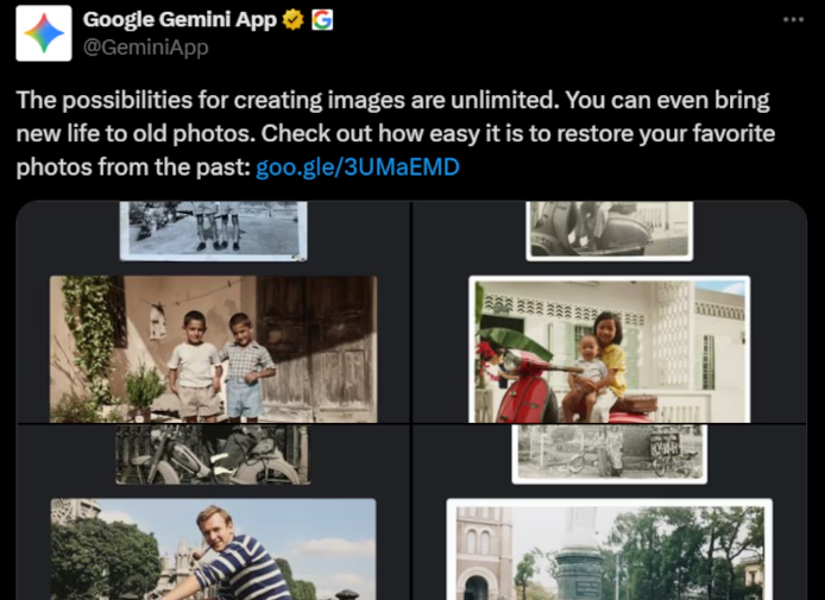Click the tweet text about restoring old photos
Image resolution: width=825 pixels, height=600 pixels.
(395, 133)
